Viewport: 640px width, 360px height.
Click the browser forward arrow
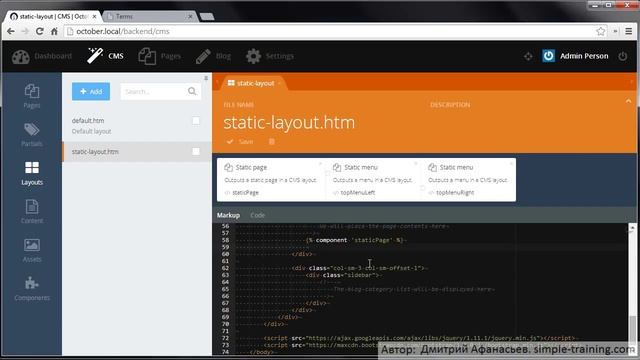pyautogui.click(x=25, y=31)
